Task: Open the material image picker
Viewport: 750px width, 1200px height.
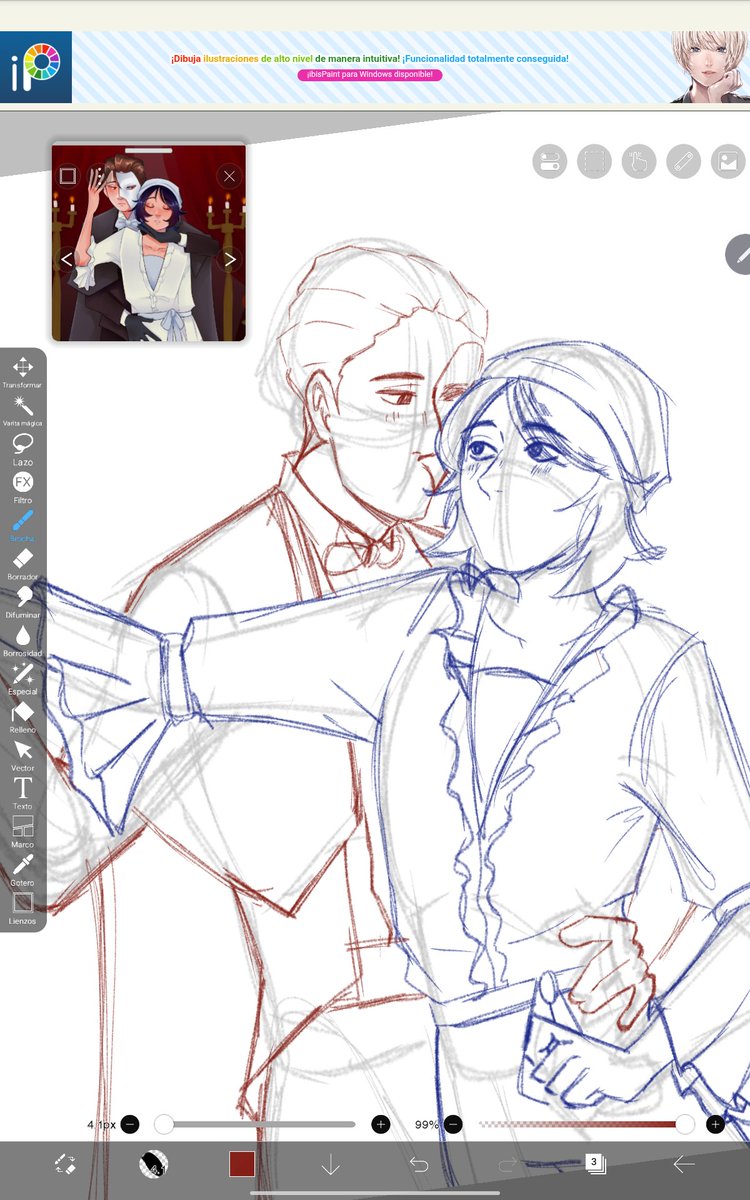Action: click(x=728, y=162)
